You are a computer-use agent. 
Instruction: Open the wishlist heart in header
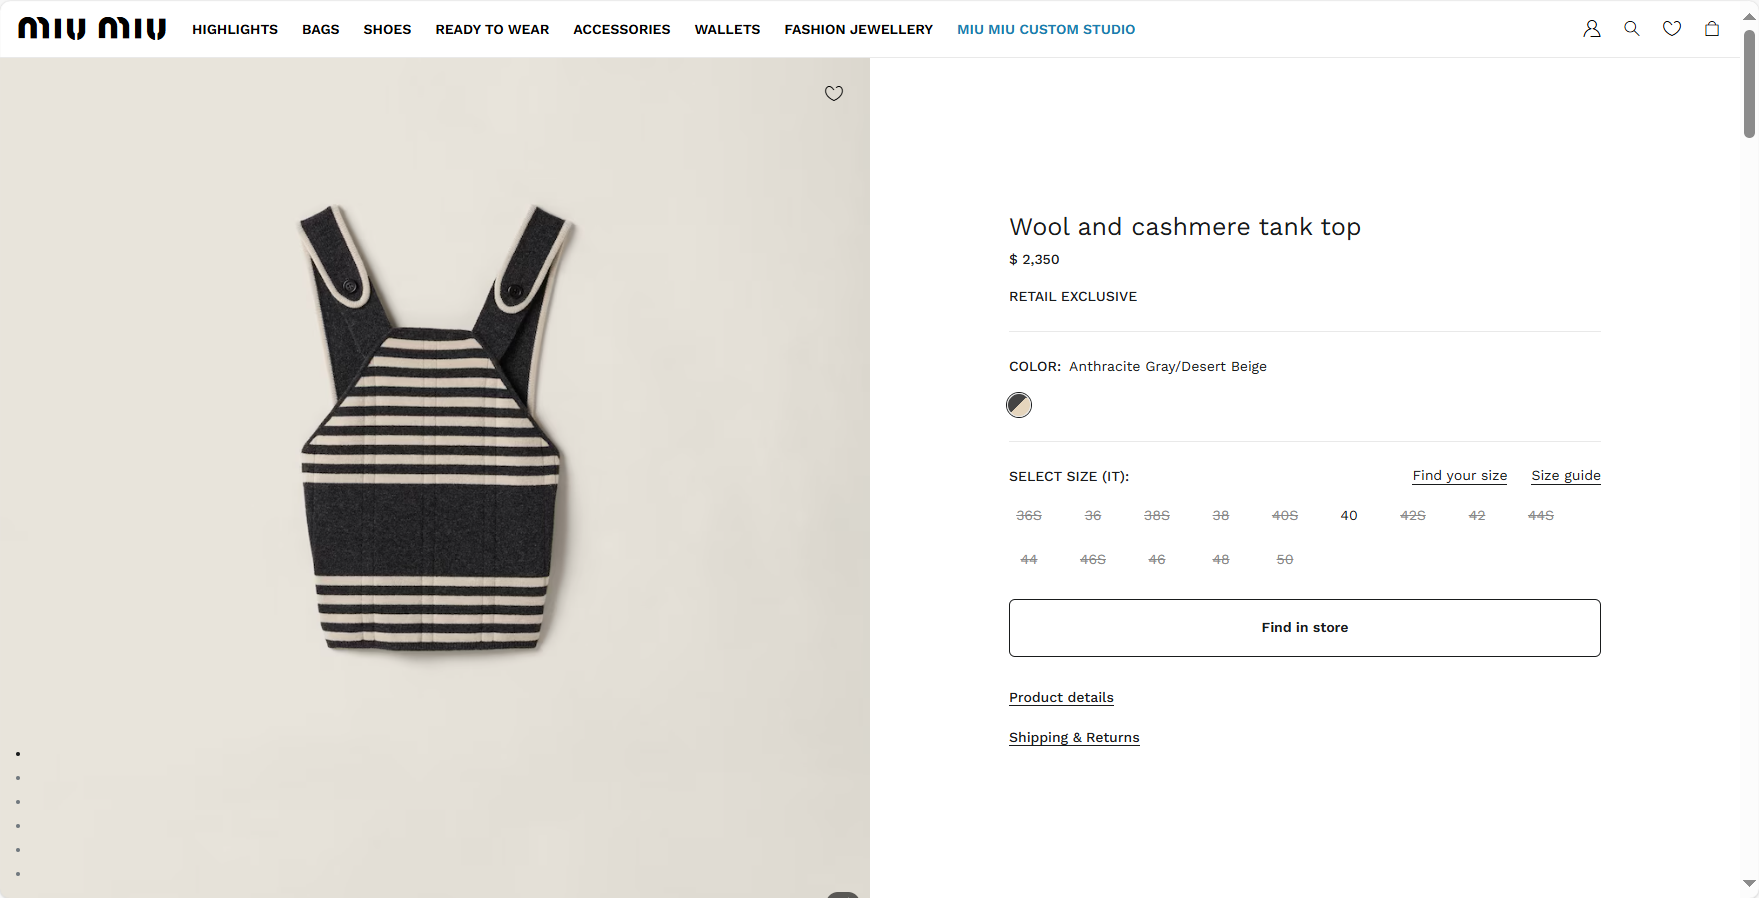tap(1672, 29)
